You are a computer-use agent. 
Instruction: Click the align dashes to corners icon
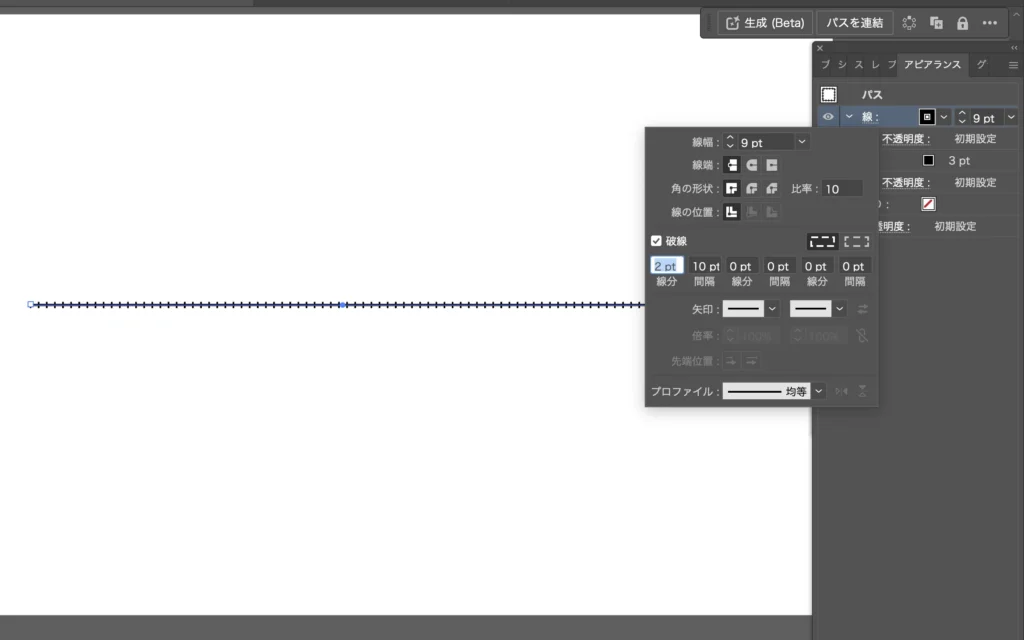click(856, 241)
